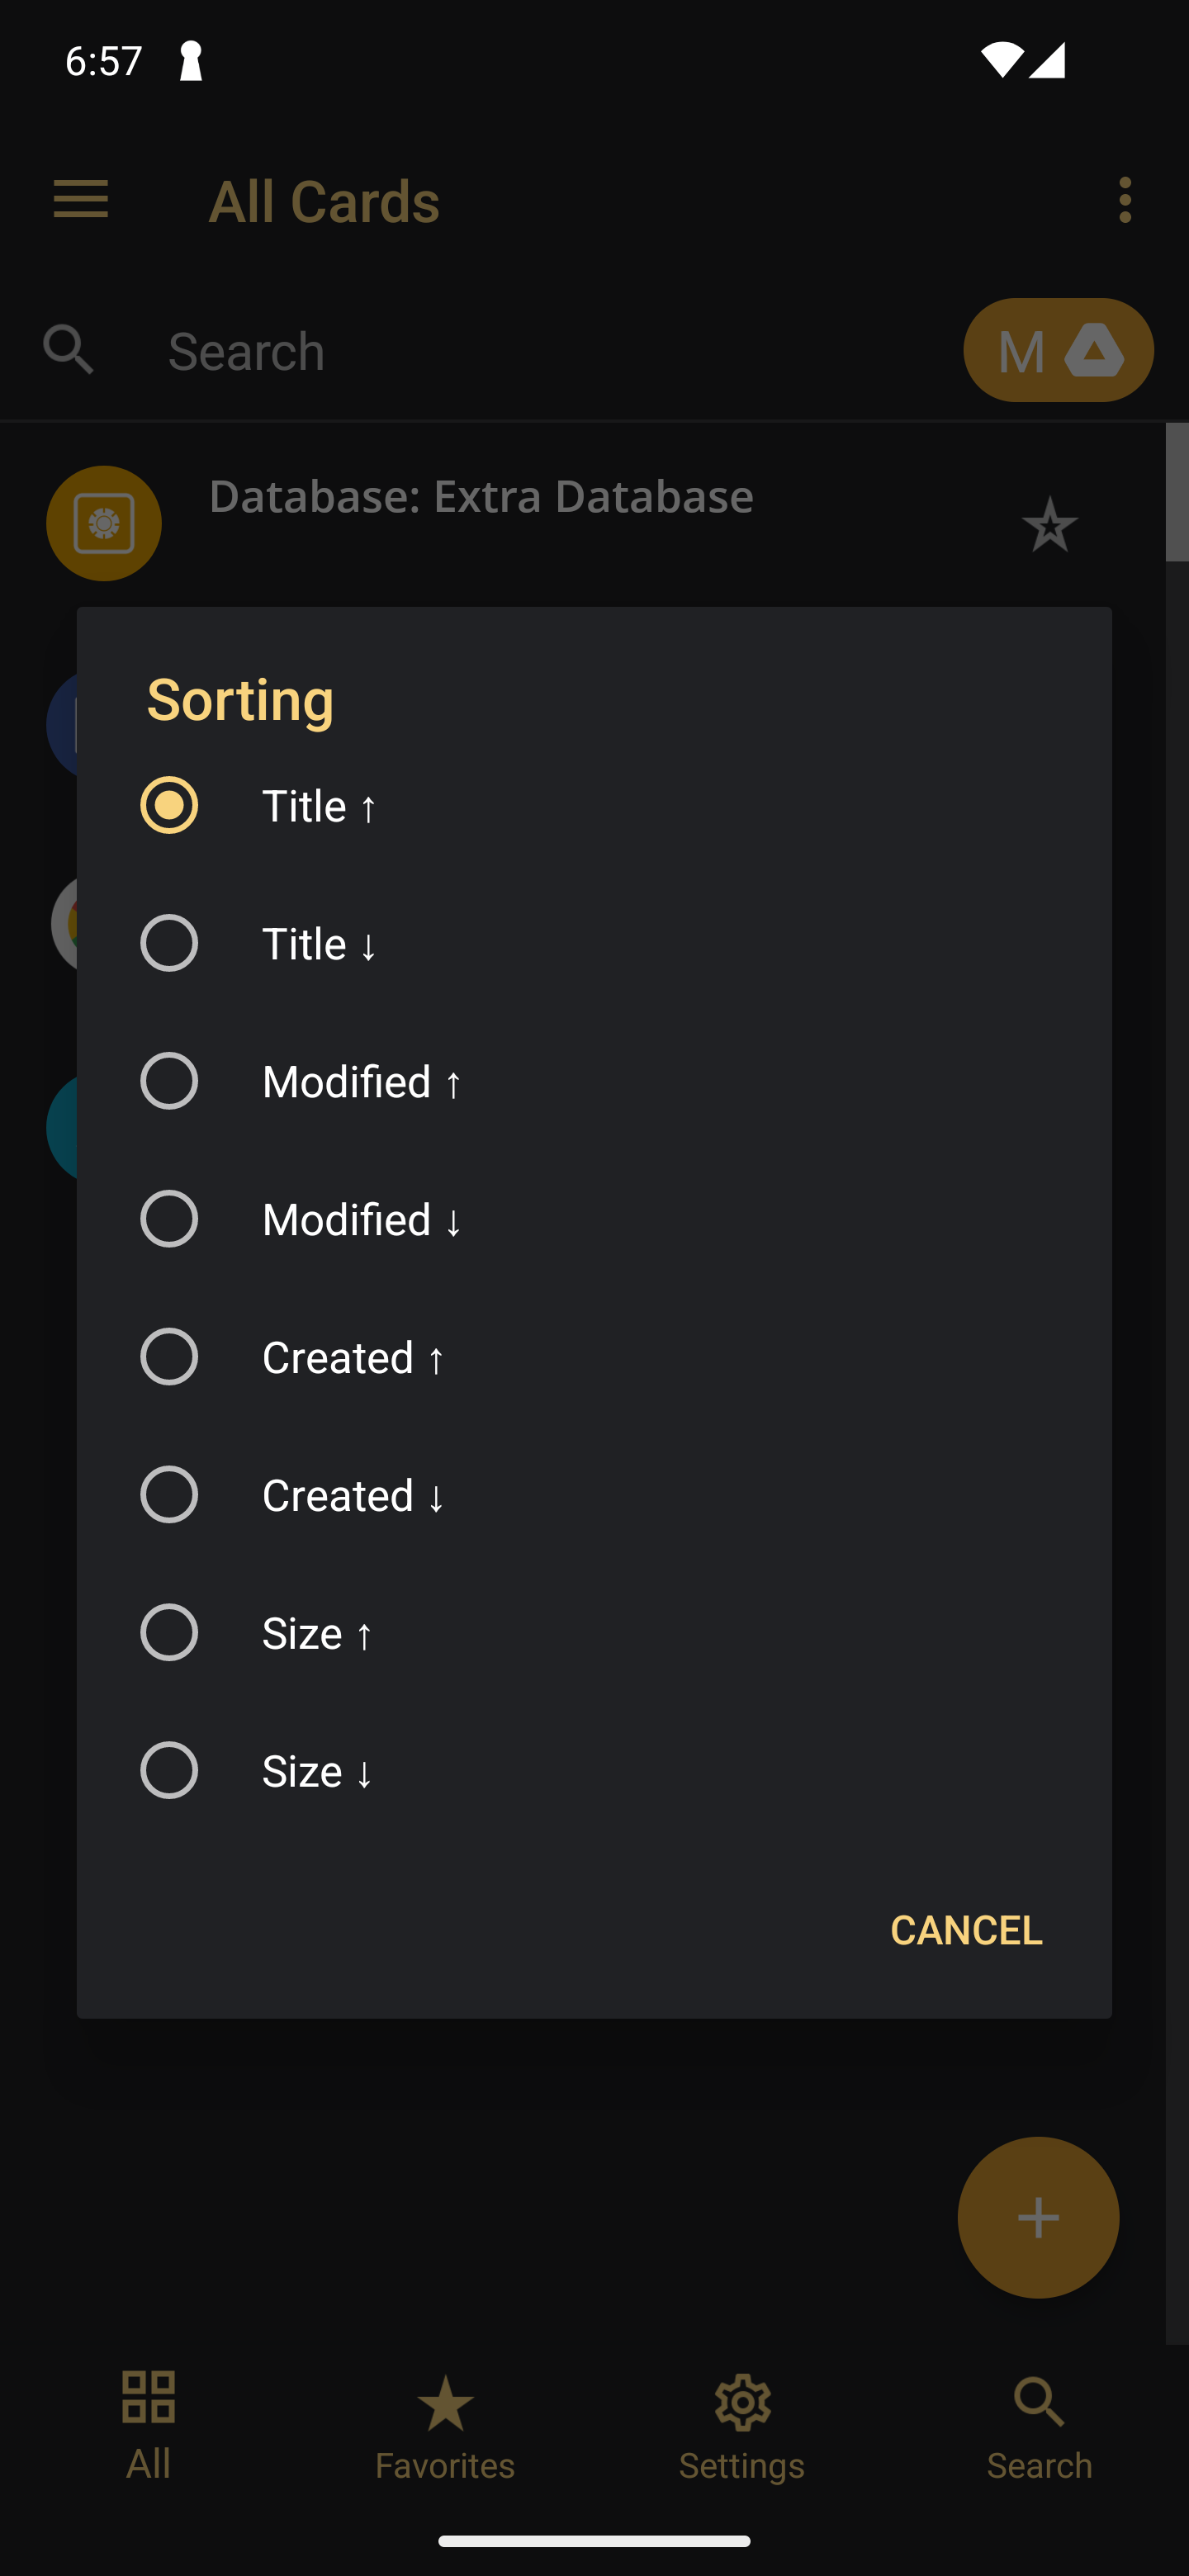Tap the add new card plus button

tap(1038, 2217)
